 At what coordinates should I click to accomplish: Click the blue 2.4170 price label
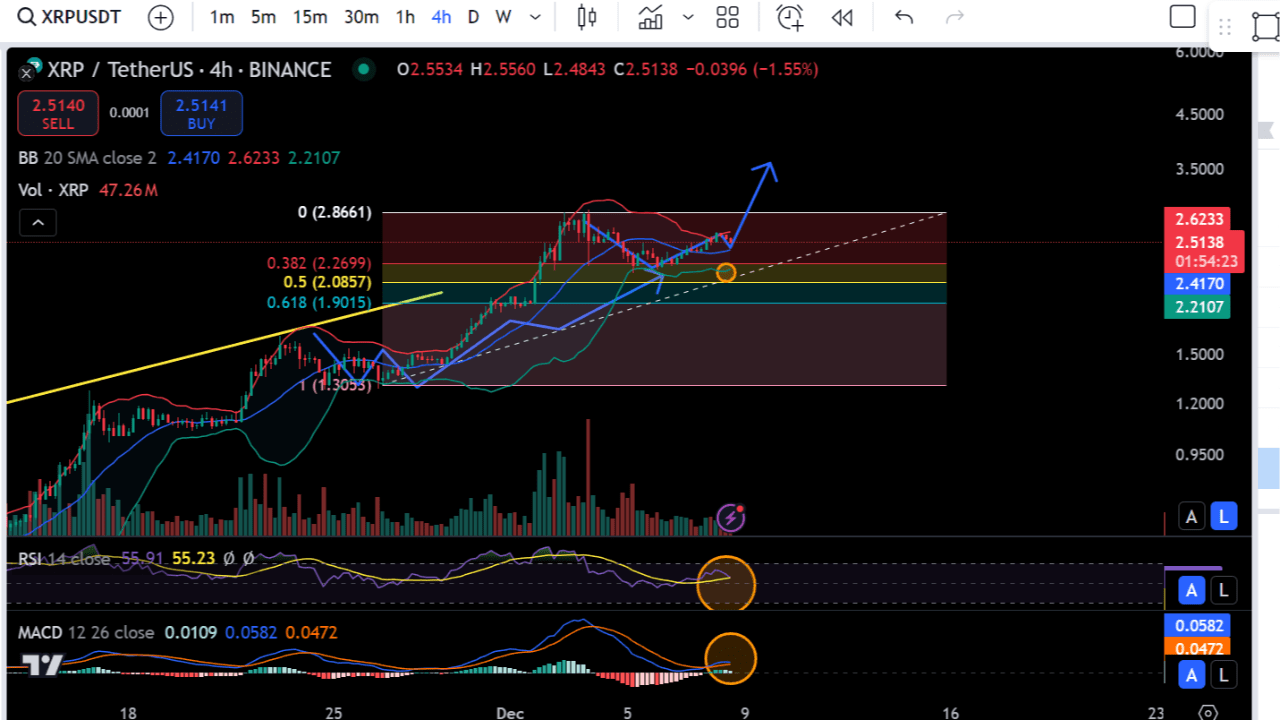[1197, 284]
